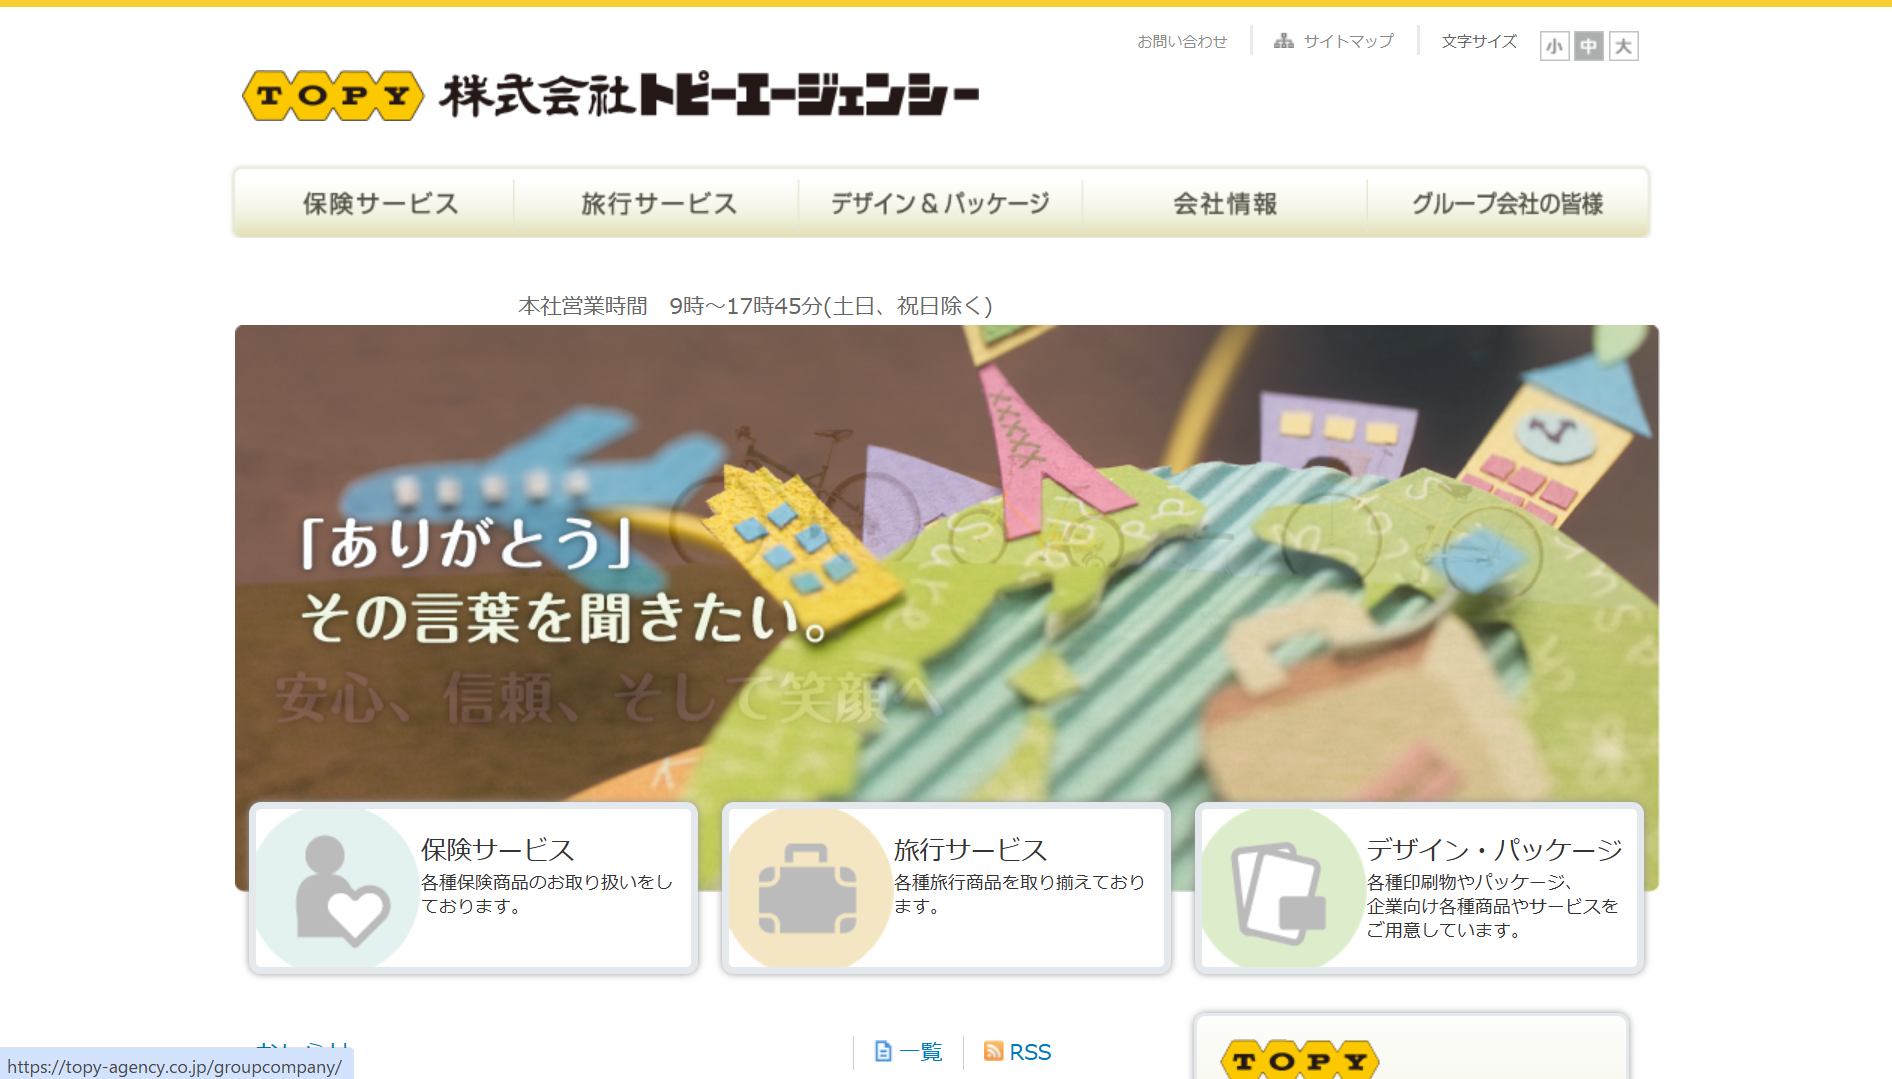Click the sitemap icon in the top bar
1892x1079 pixels.
[1283, 41]
